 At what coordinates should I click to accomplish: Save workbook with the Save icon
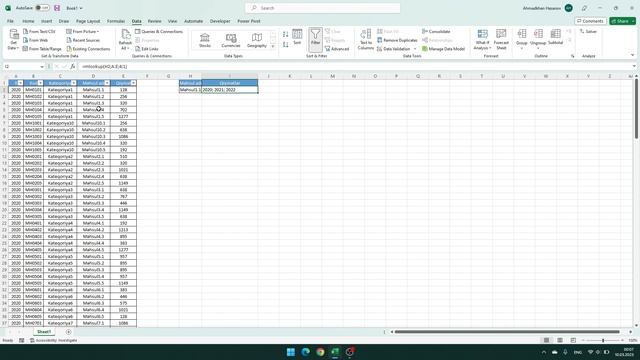click(57, 8)
